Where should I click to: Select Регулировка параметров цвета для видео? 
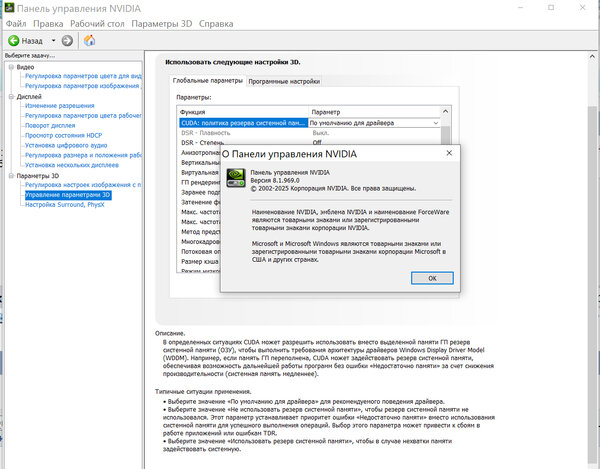pyautogui.click(x=83, y=76)
